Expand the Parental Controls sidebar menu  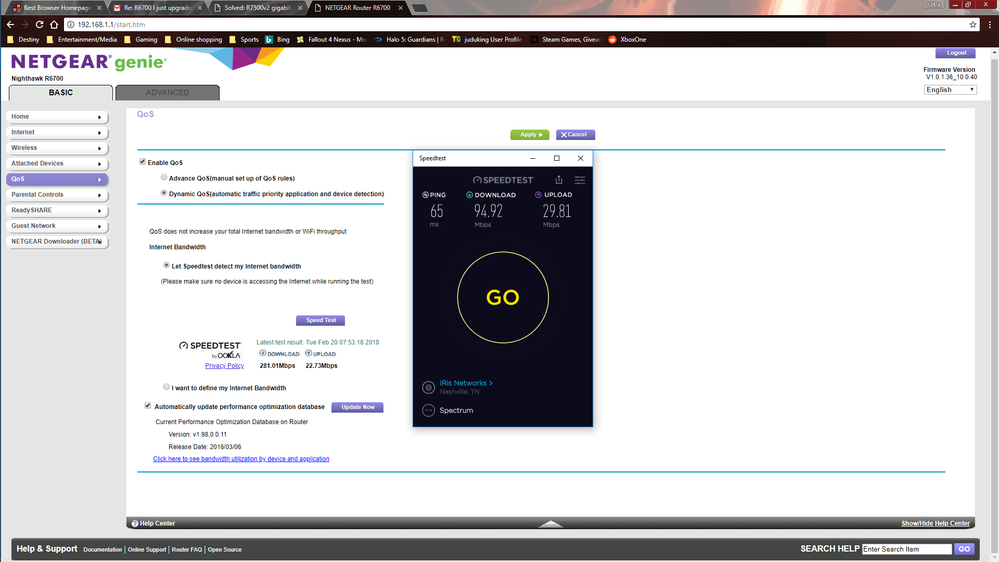click(x=57, y=195)
